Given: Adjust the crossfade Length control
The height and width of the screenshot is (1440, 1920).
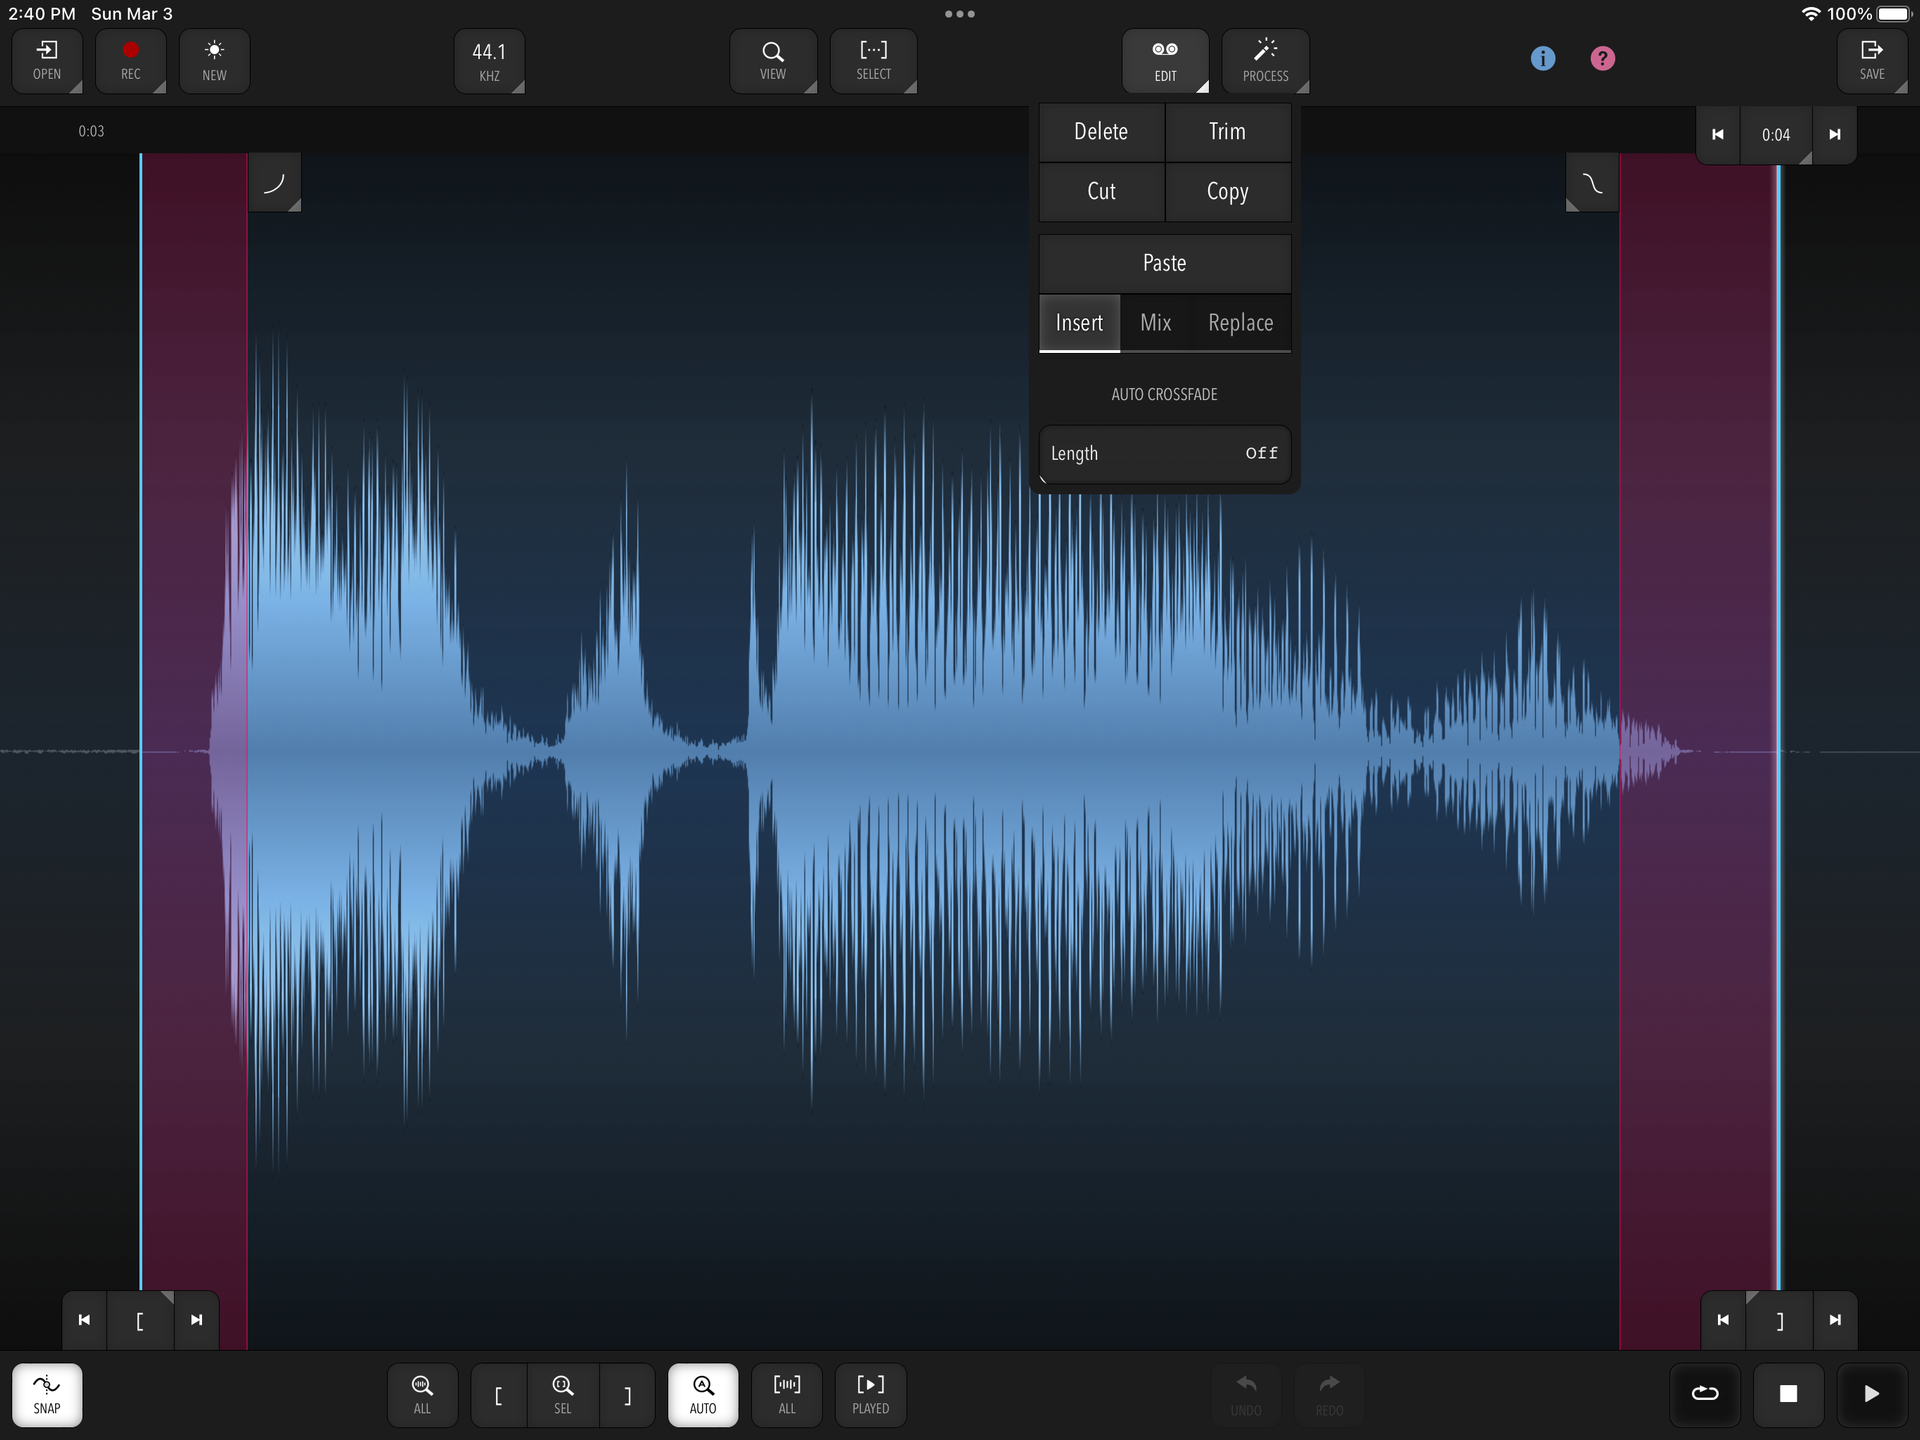Looking at the screenshot, I should click(1164, 454).
